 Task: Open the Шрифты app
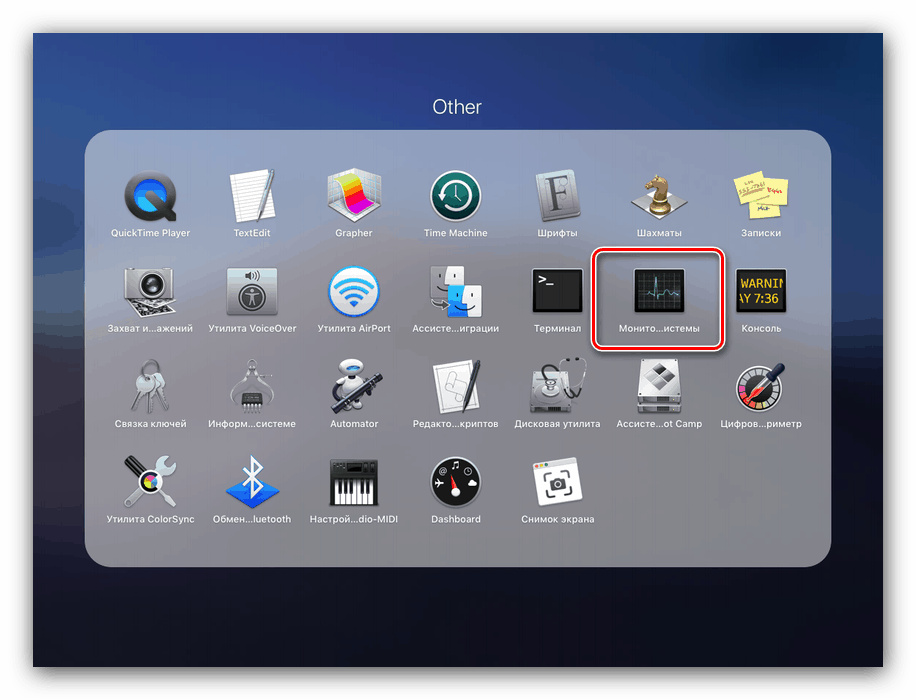point(557,196)
